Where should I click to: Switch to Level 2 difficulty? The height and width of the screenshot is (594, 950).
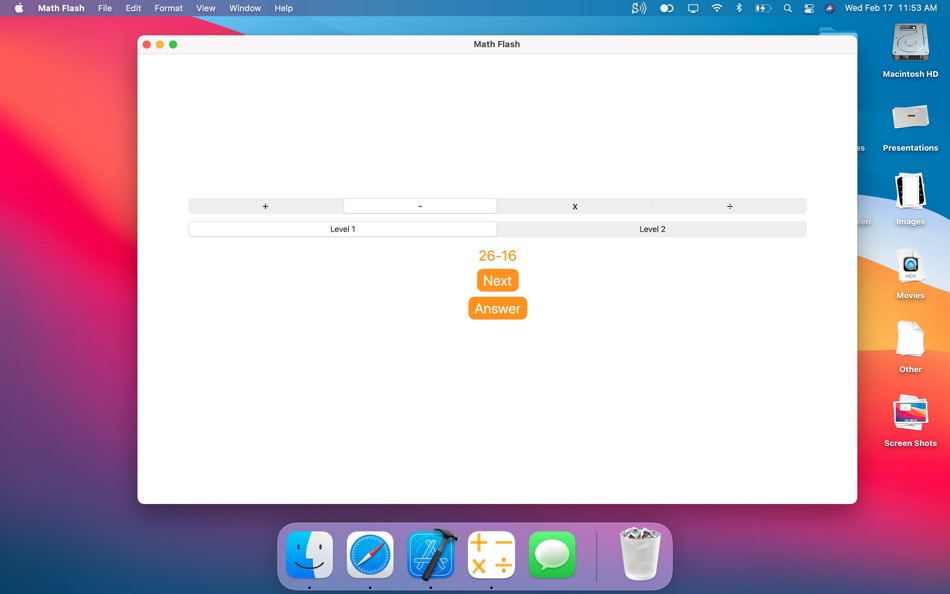pos(652,229)
